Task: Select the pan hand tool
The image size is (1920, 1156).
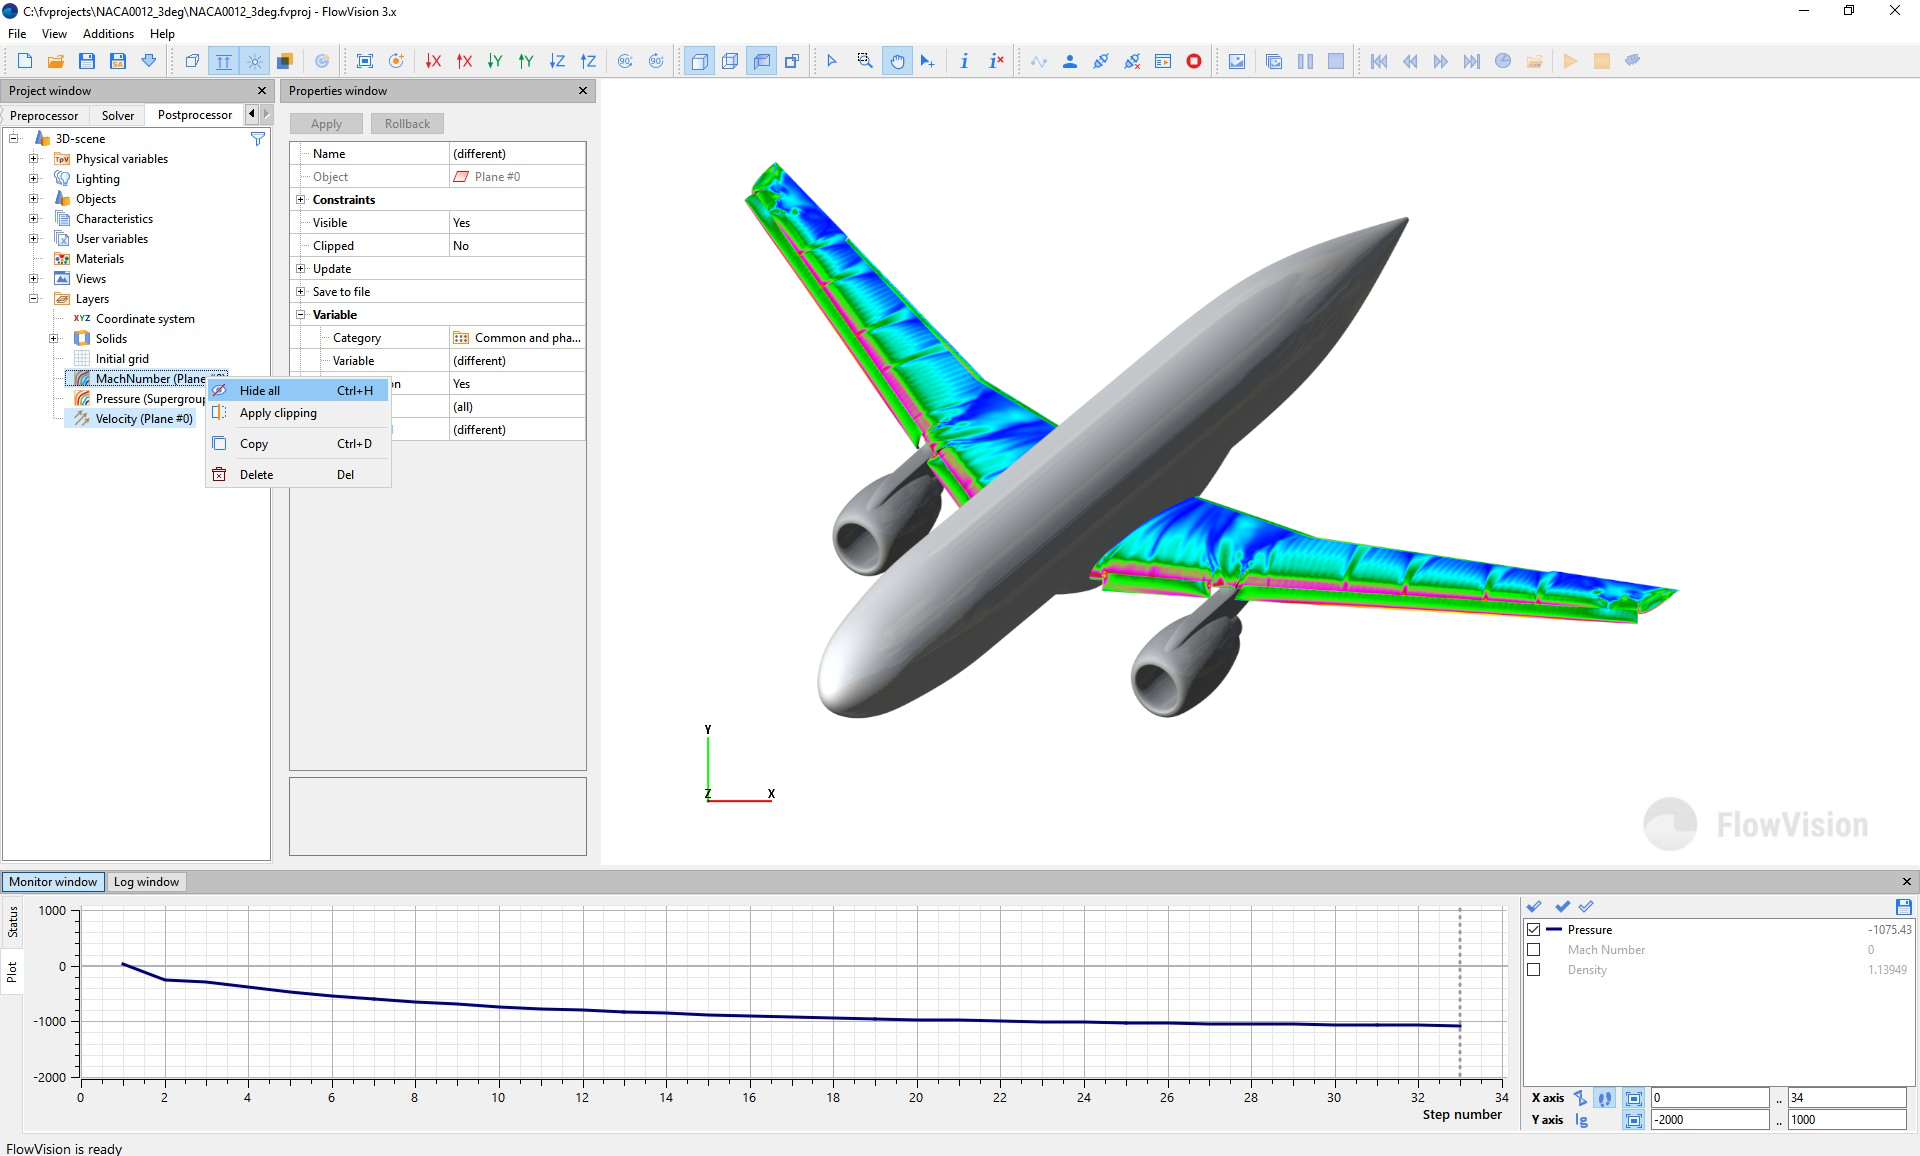Action: pyautogui.click(x=897, y=61)
